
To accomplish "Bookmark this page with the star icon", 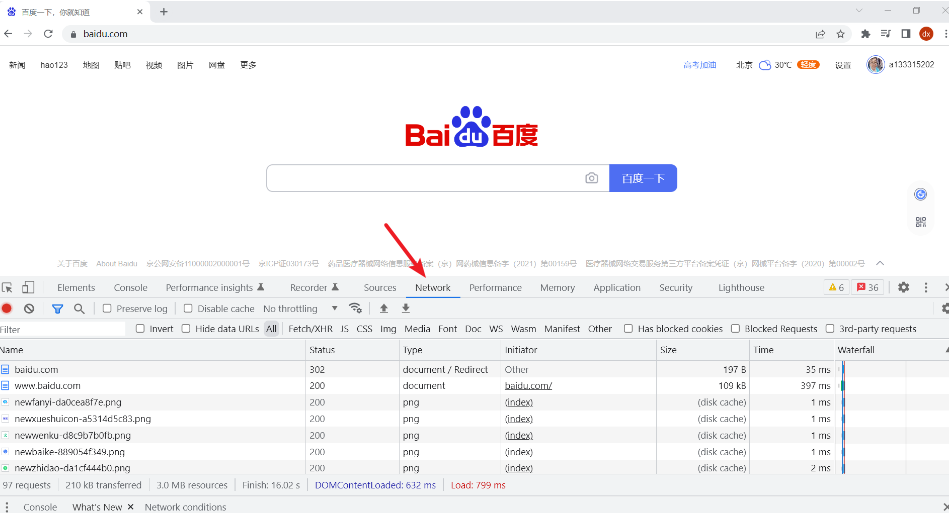I will tap(840, 34).
